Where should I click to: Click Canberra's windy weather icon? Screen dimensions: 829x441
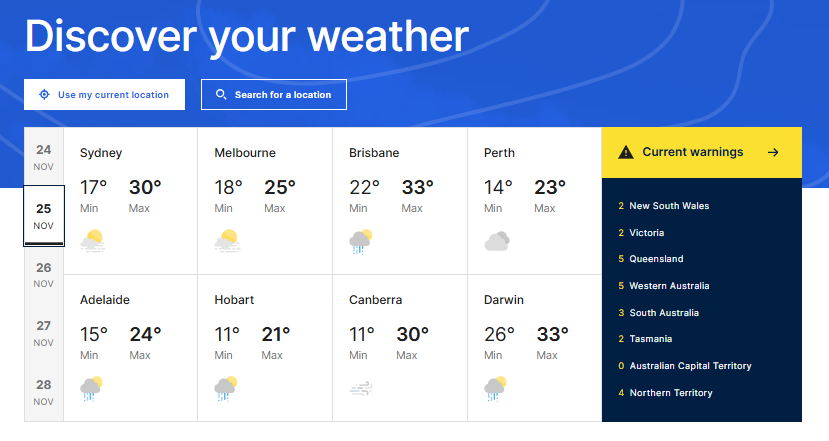coord(361,388)
